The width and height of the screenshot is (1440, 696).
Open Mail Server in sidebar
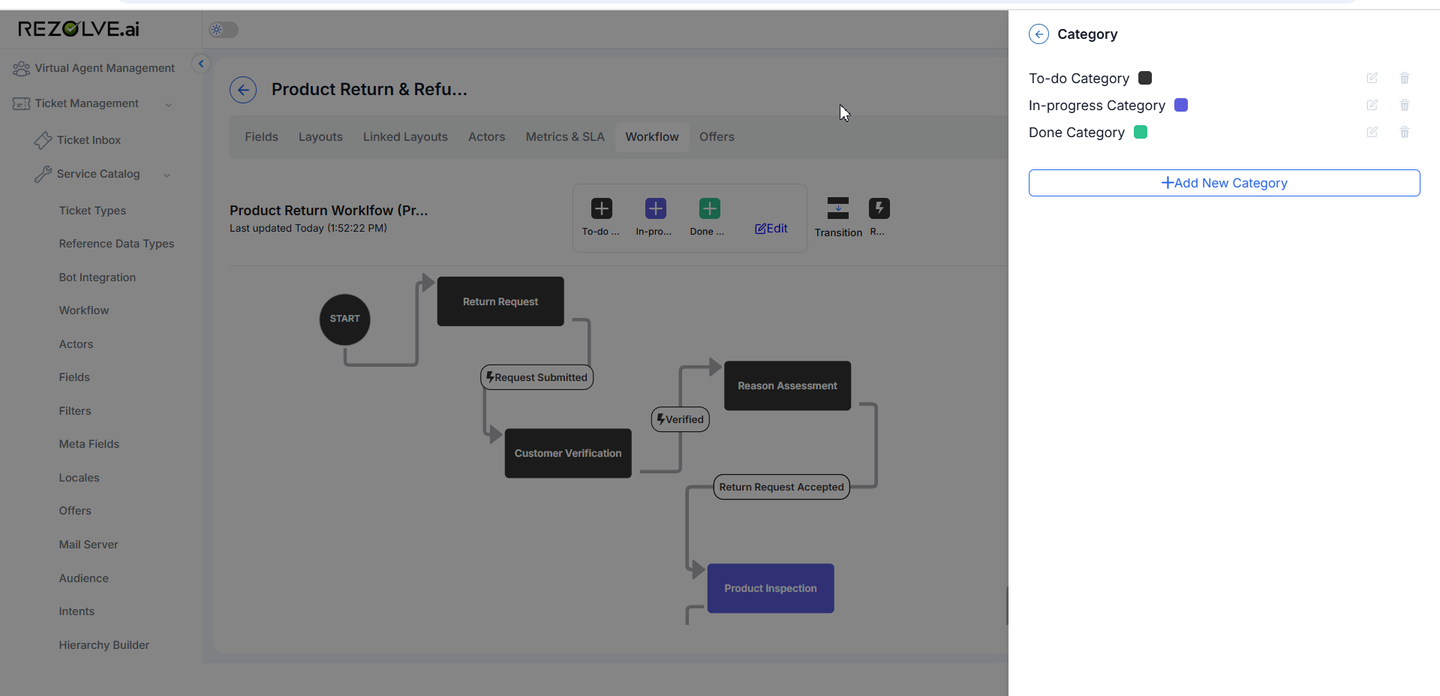(88, 545)
